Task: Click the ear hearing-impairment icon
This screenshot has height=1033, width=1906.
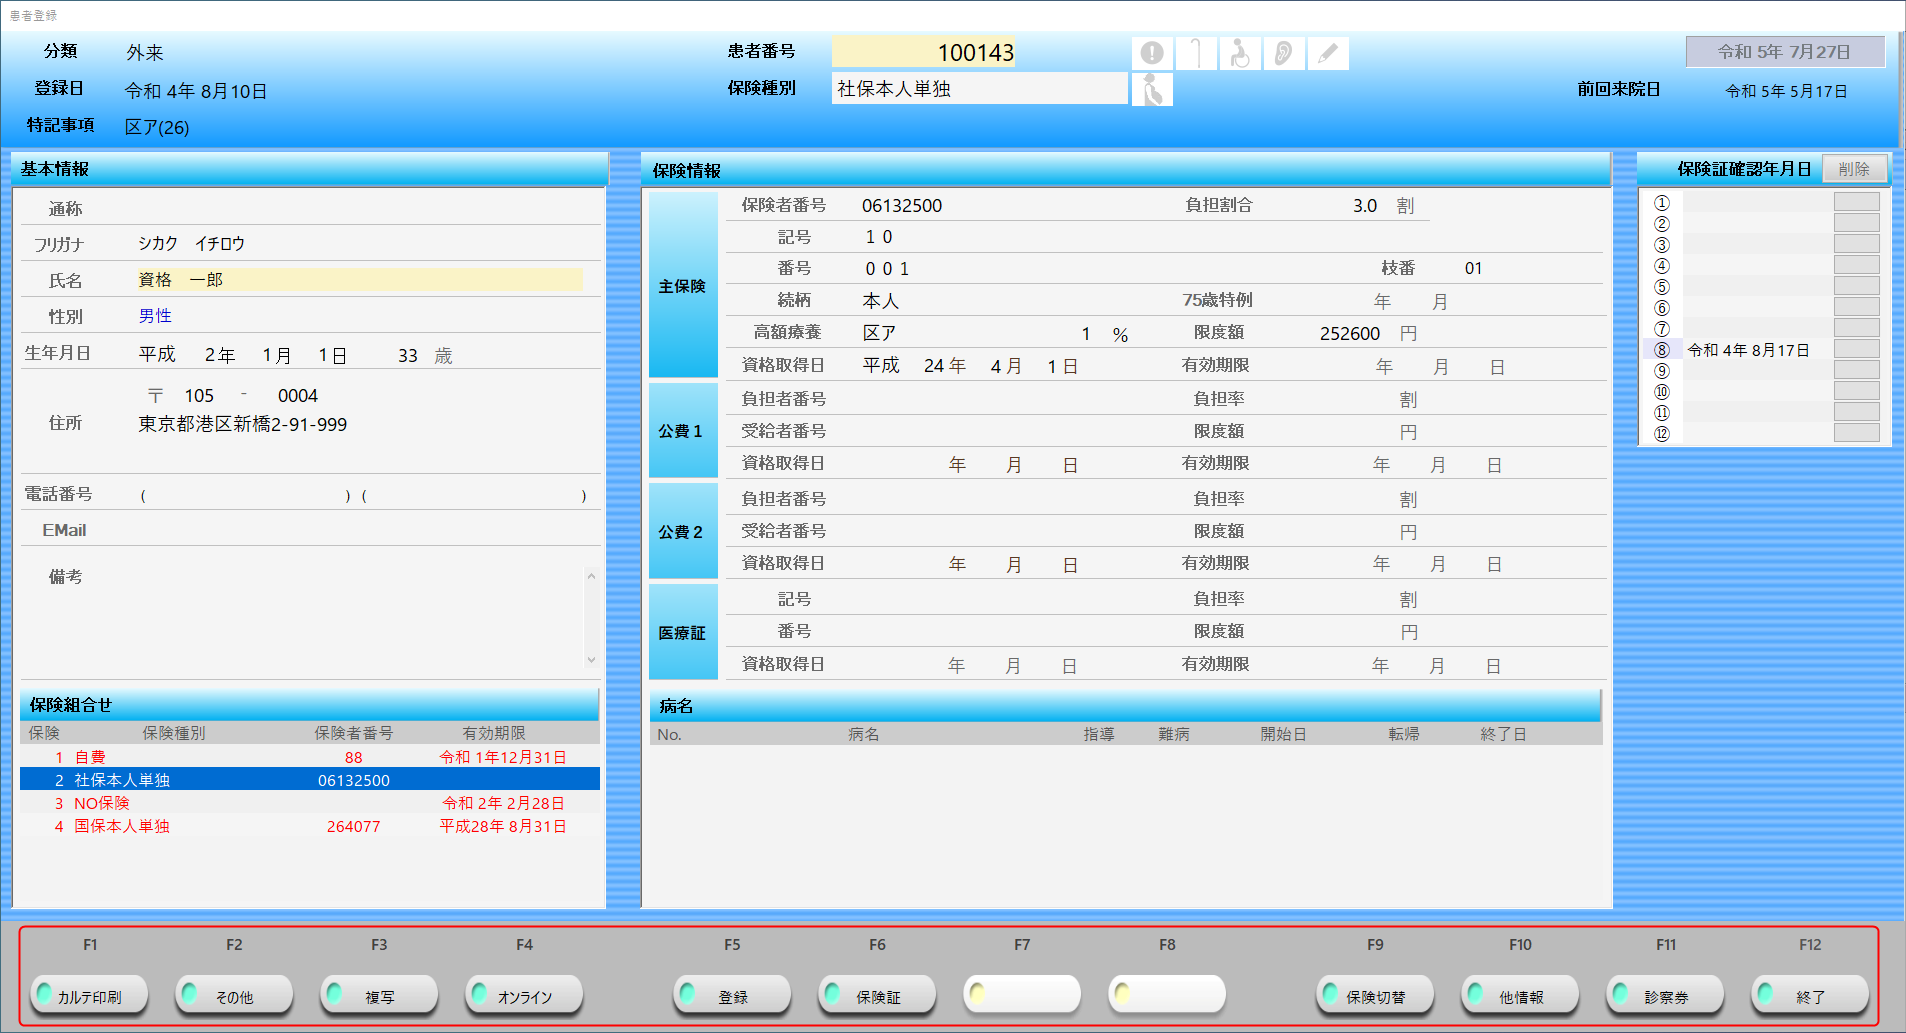Action: [1284, 53]
